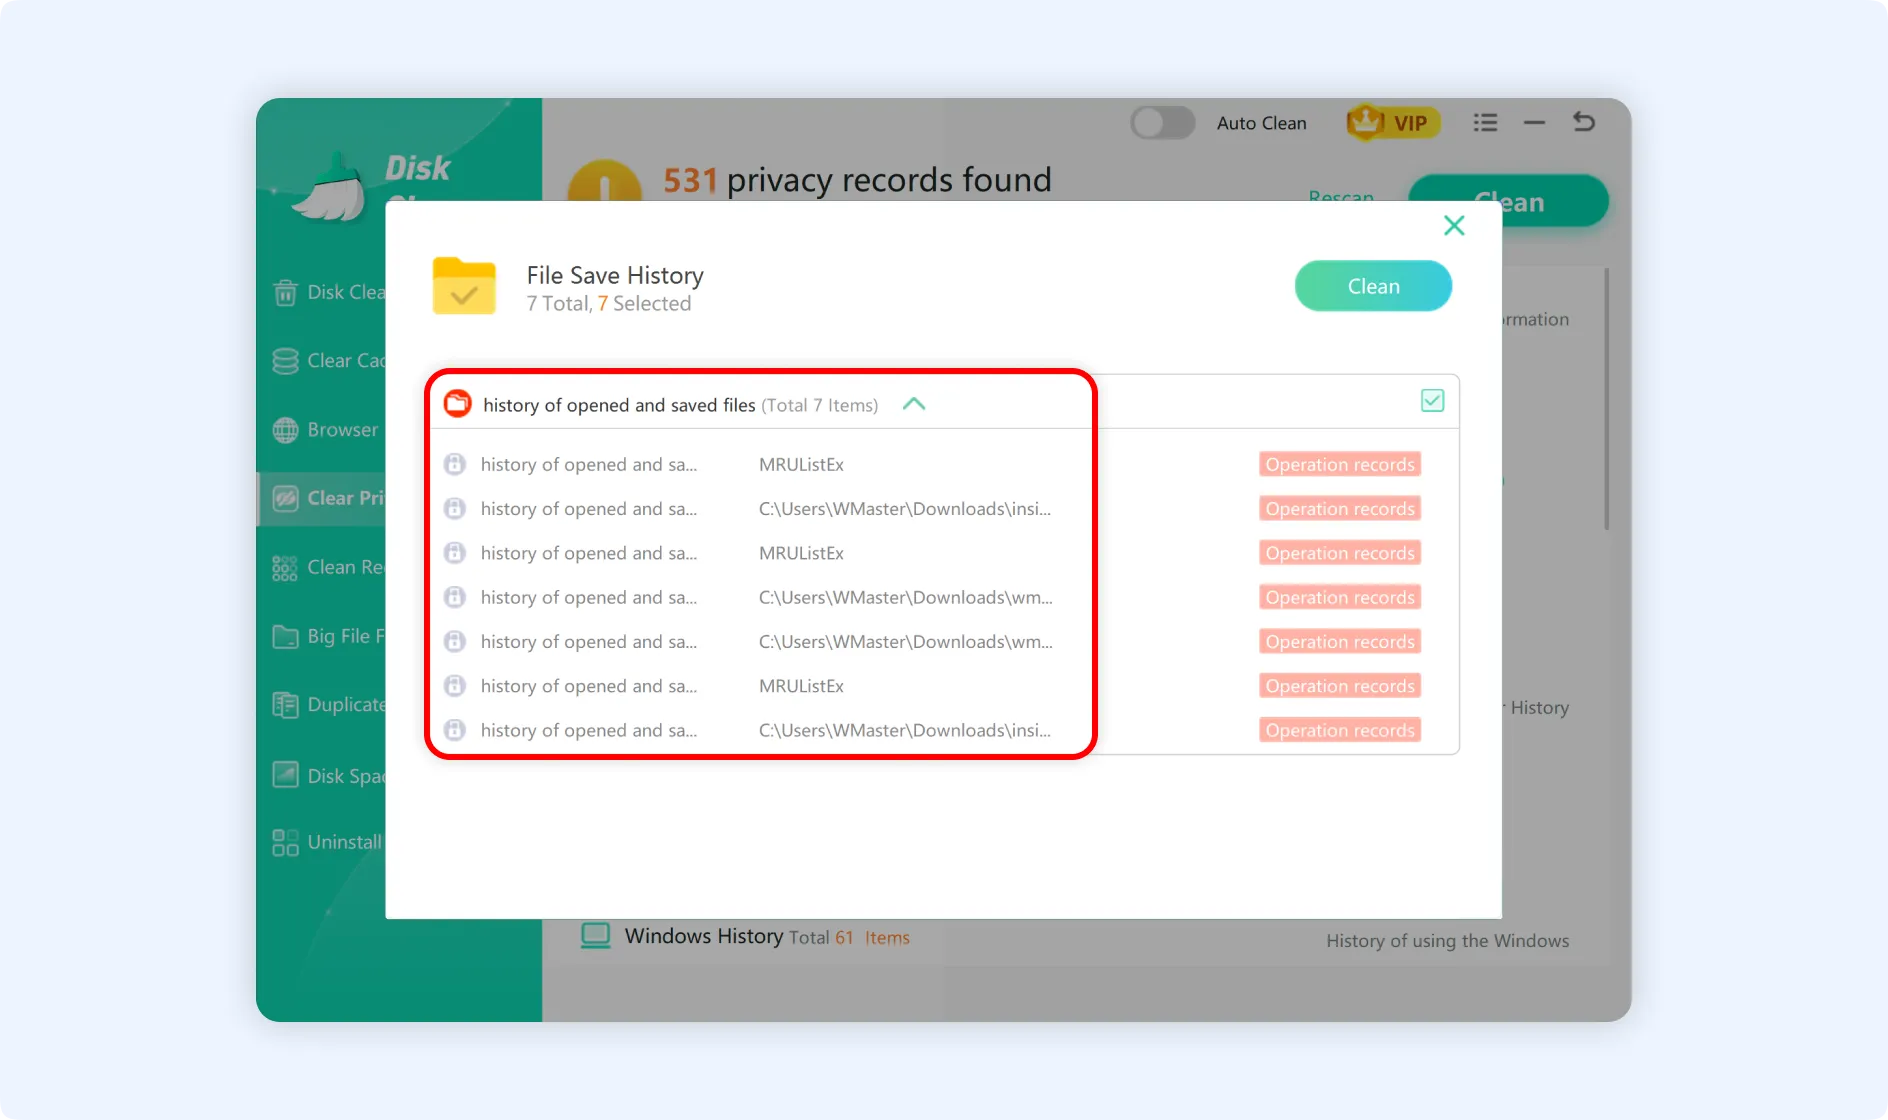The image size is (1888, 1120).
Task: Open the Big File Finder tool
Action: [x=286, y=637]
